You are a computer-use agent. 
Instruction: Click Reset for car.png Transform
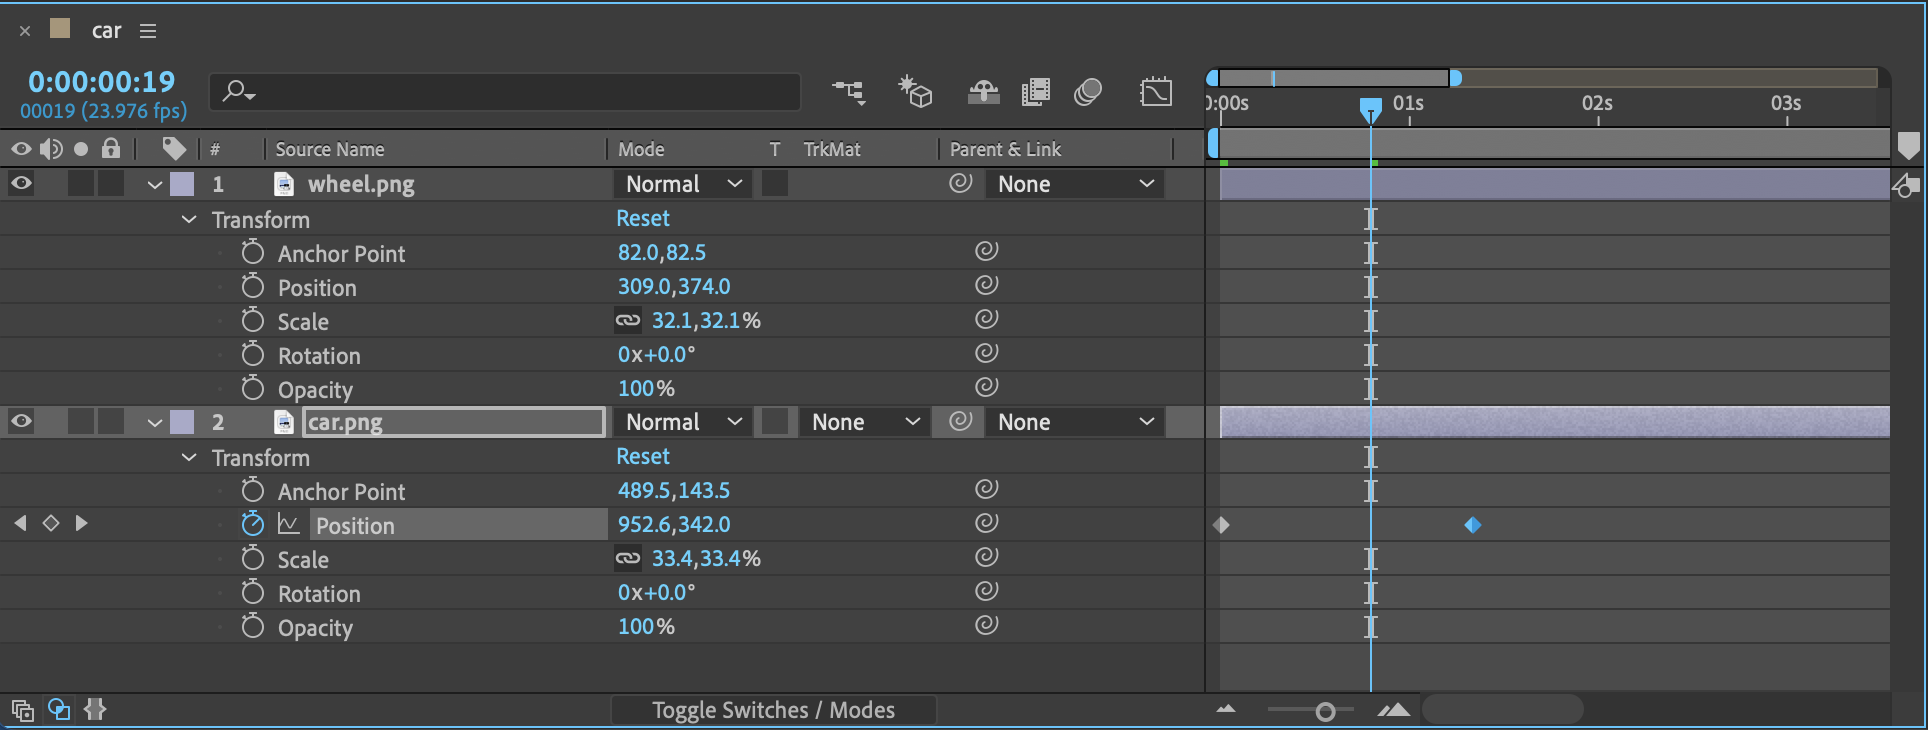642,457
